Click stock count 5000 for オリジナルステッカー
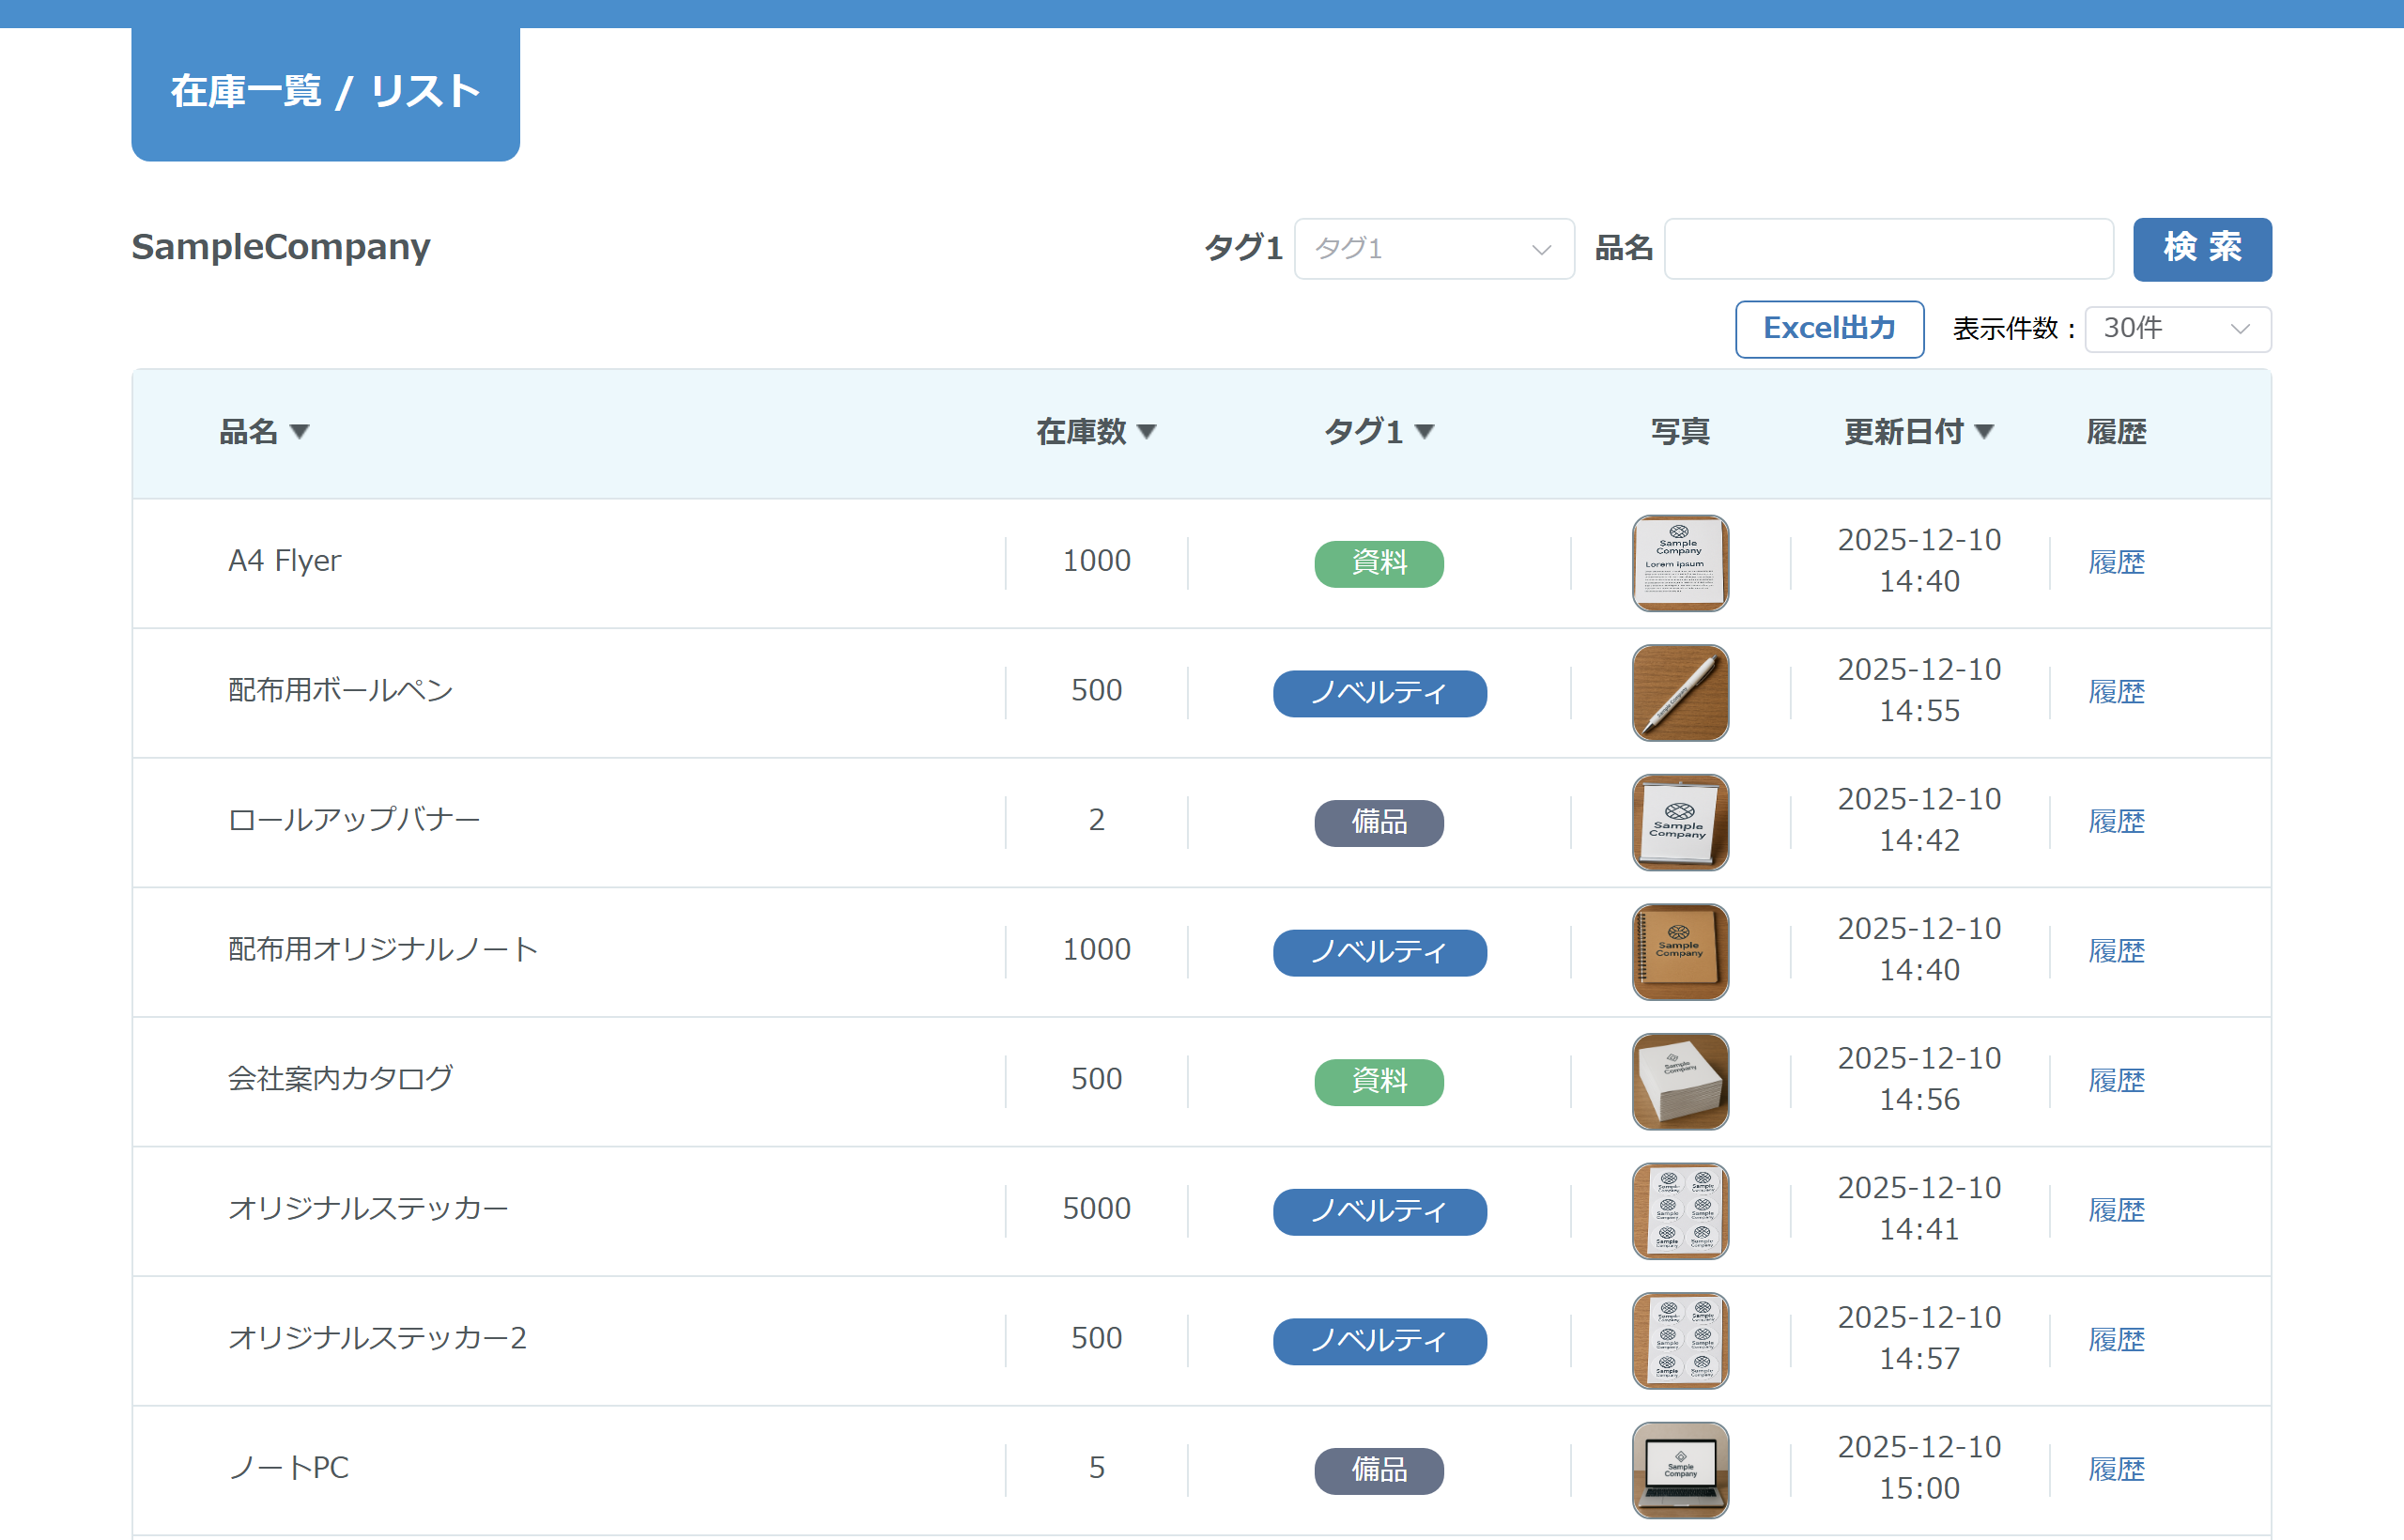This screenshot has width=2404, height=1540. [1096, 1209]
